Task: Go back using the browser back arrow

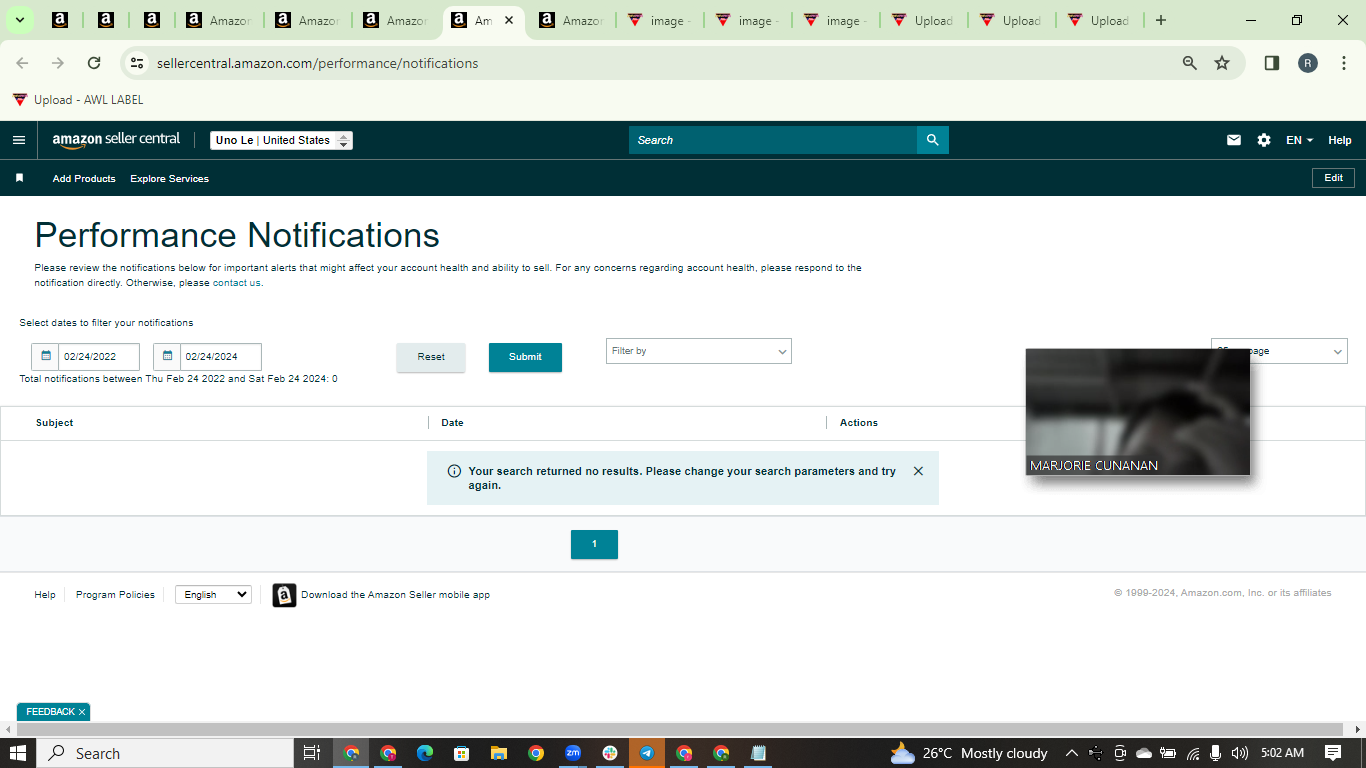Action: coord(22,63)
